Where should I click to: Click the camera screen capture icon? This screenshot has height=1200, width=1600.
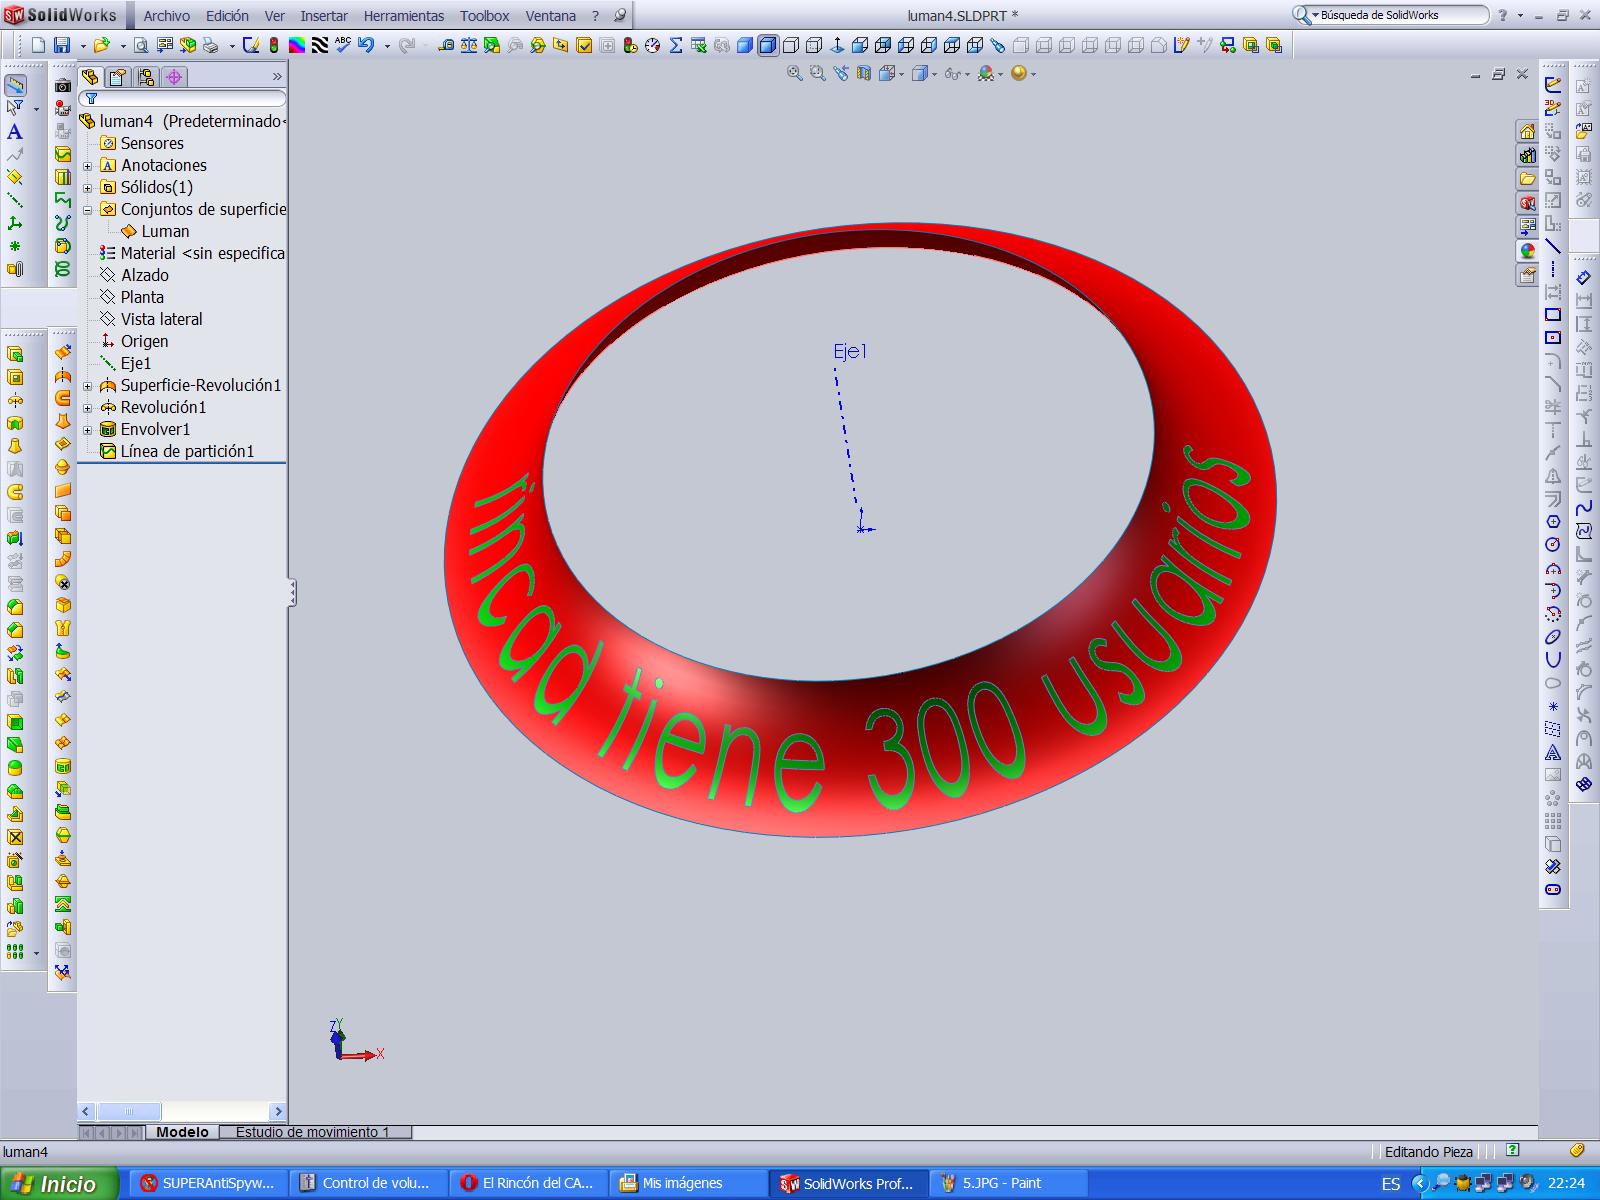tap(63, 85)
